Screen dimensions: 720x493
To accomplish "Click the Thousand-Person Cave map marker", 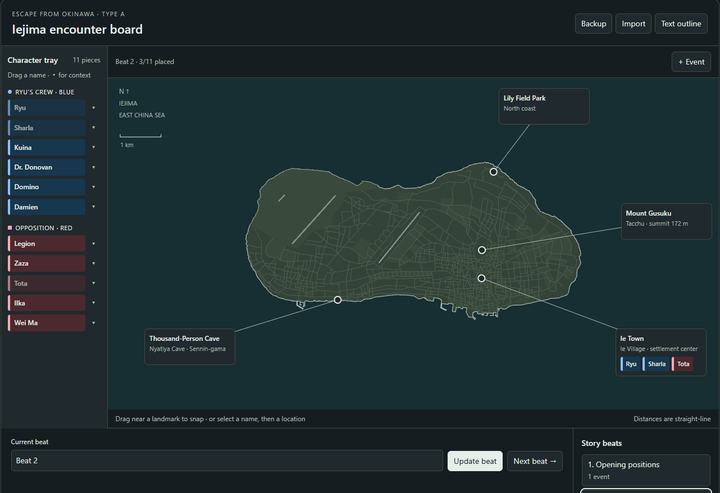I will (x=338, y=300).
